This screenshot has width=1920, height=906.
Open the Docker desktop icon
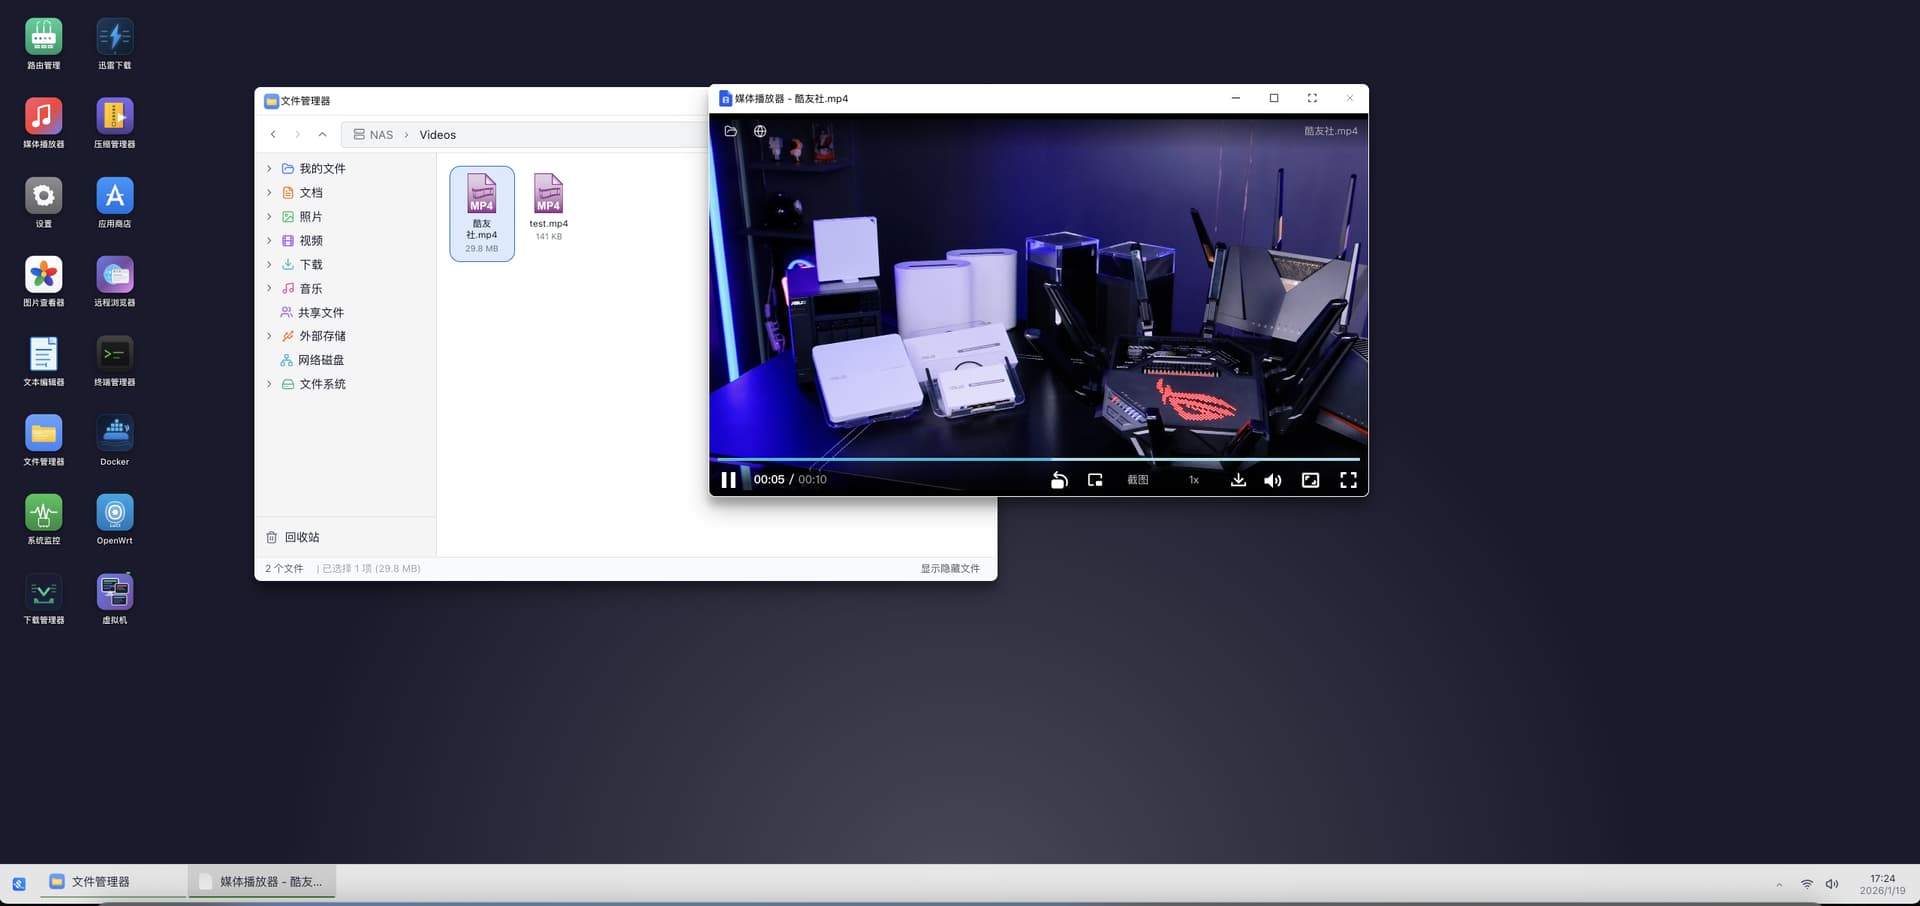(114, 440)
